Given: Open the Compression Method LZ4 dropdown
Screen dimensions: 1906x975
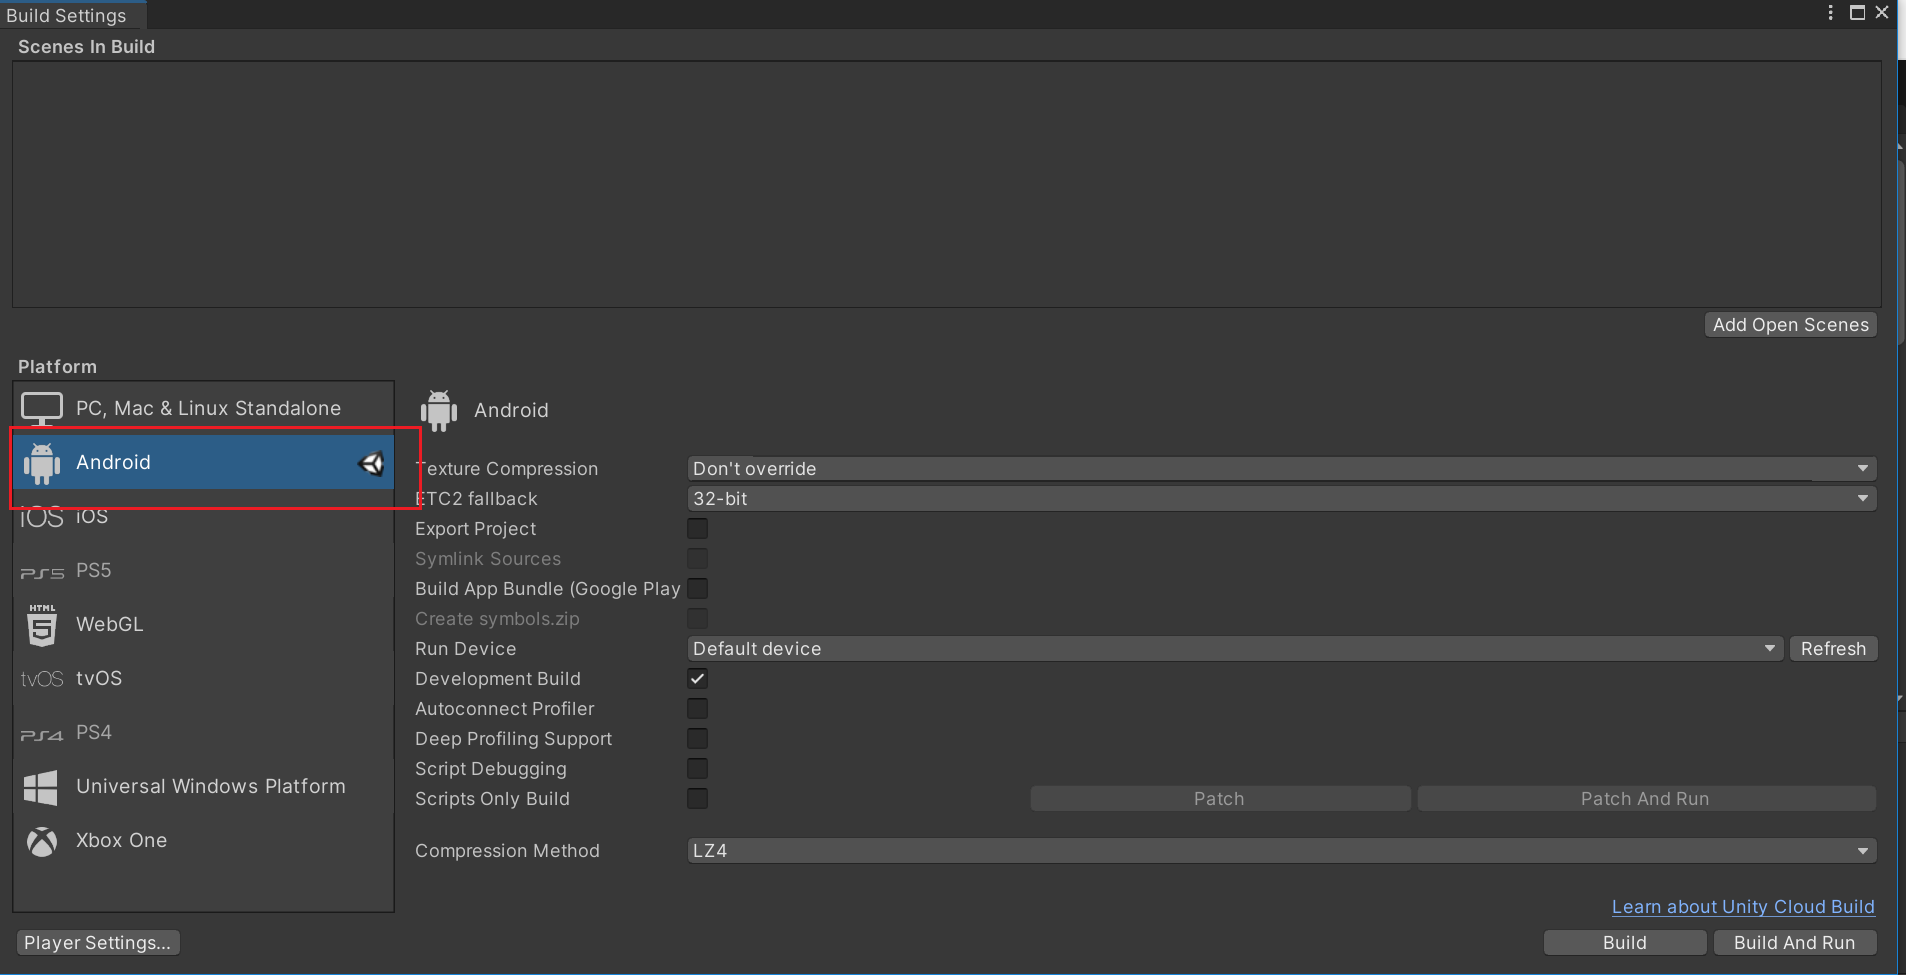Looking at the screenshot, I should 1281,850.
